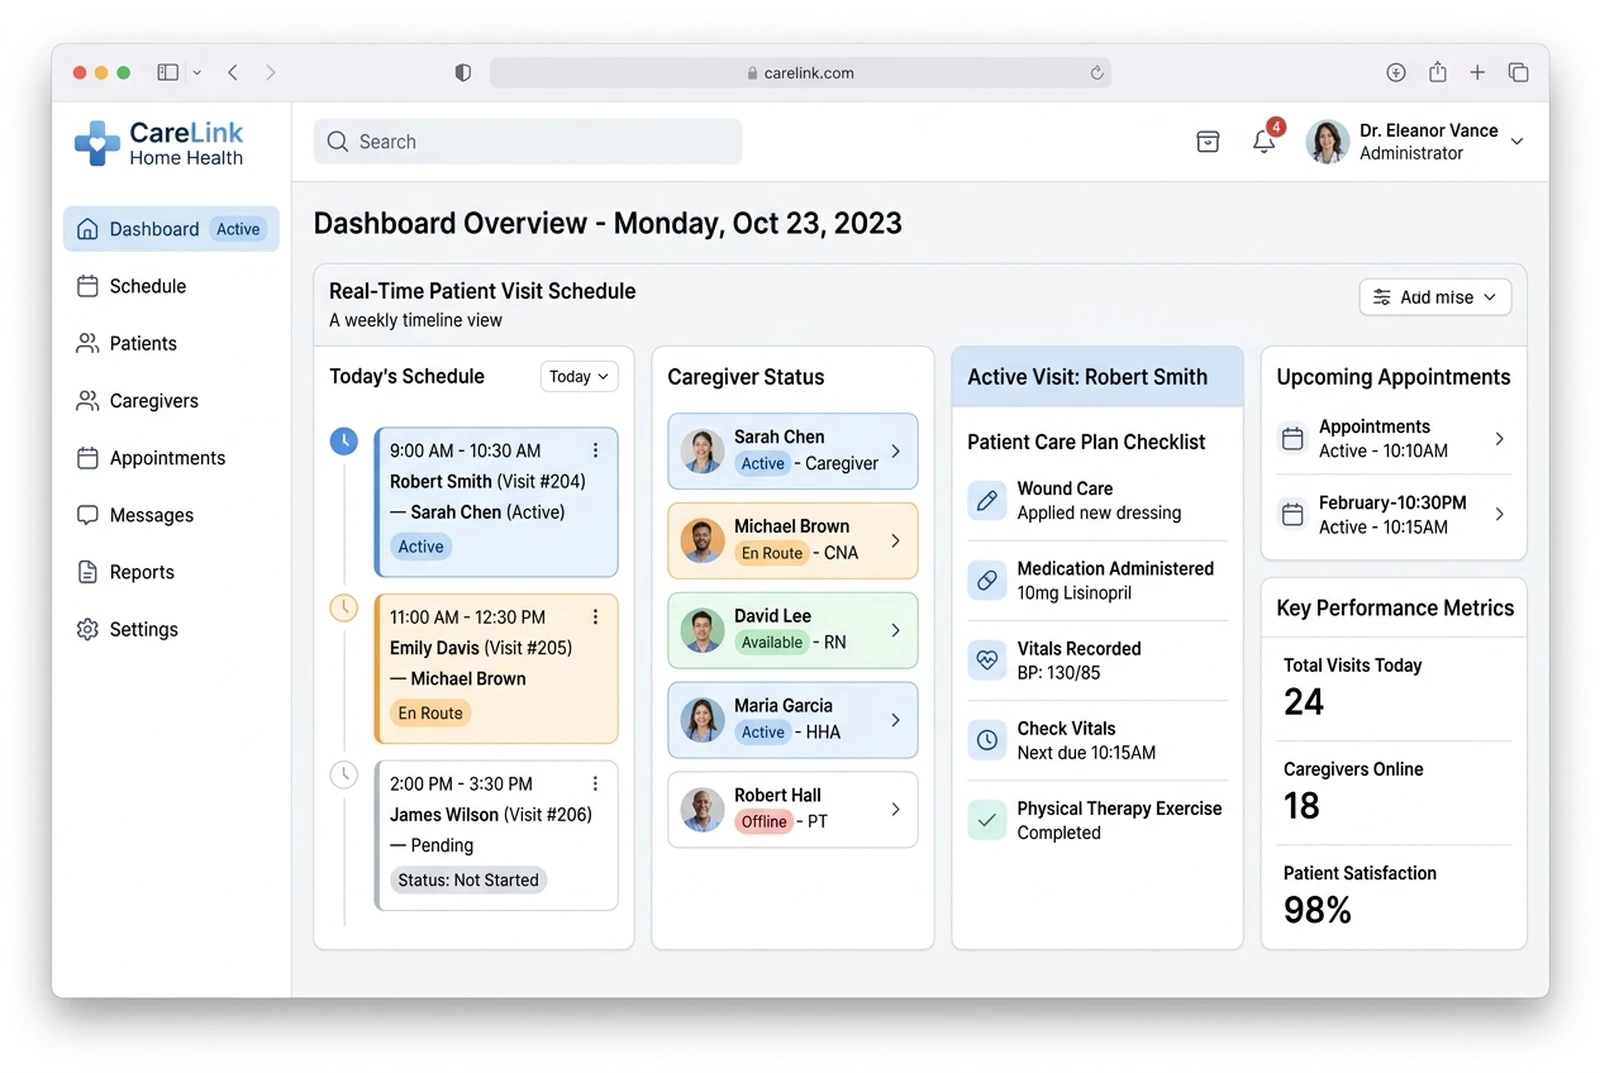Click the Safari downloads icon
1600x1073 pixels.
click(1396, 72)
